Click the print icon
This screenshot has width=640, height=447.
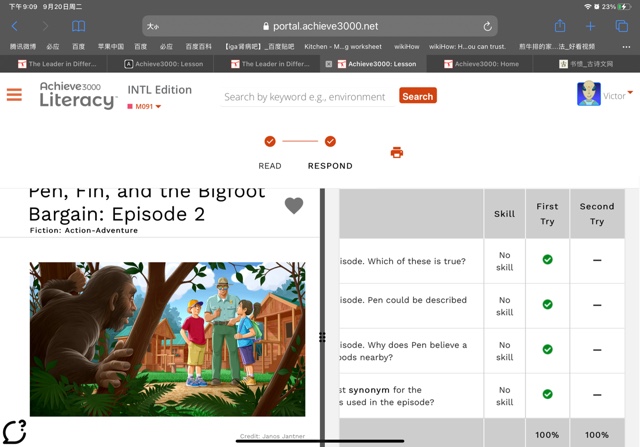point(397,152)
